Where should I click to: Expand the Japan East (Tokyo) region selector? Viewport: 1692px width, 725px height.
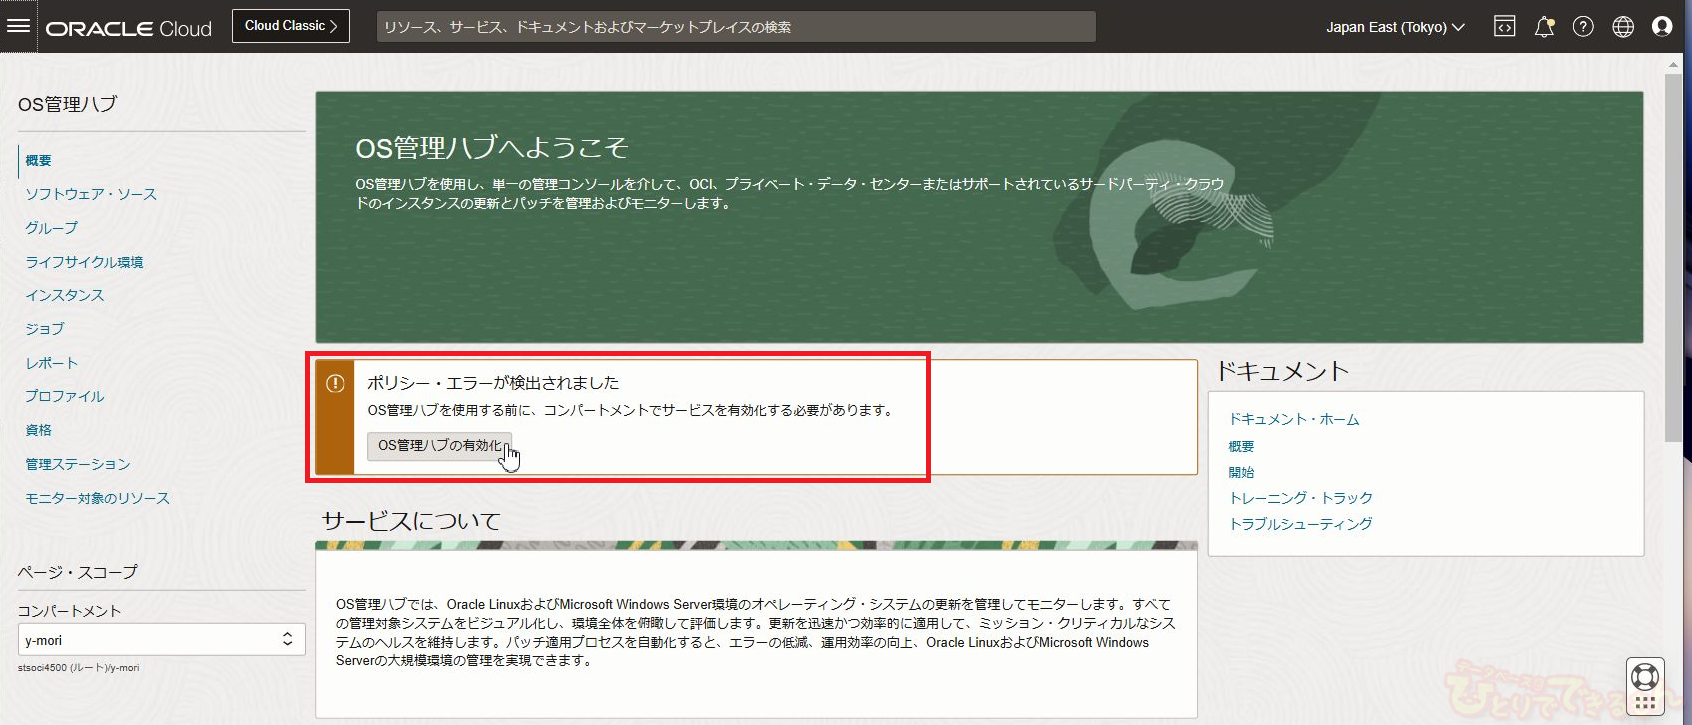pyautogui.click(x=1395, y=27)
